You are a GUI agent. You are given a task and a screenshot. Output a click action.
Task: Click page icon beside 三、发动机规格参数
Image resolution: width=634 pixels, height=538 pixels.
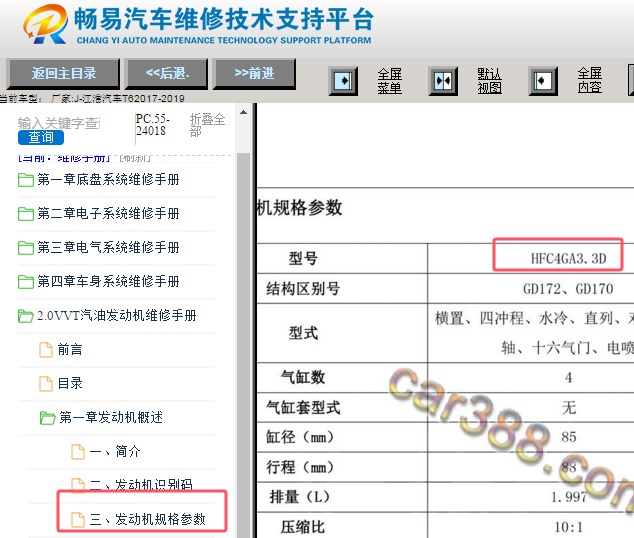tap(78, 520)
